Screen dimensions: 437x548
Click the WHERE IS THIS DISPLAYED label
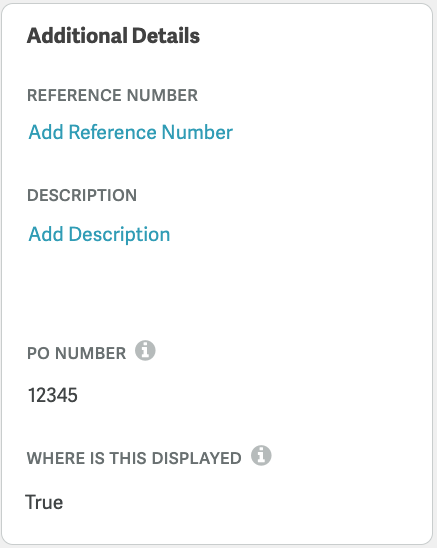134,458
